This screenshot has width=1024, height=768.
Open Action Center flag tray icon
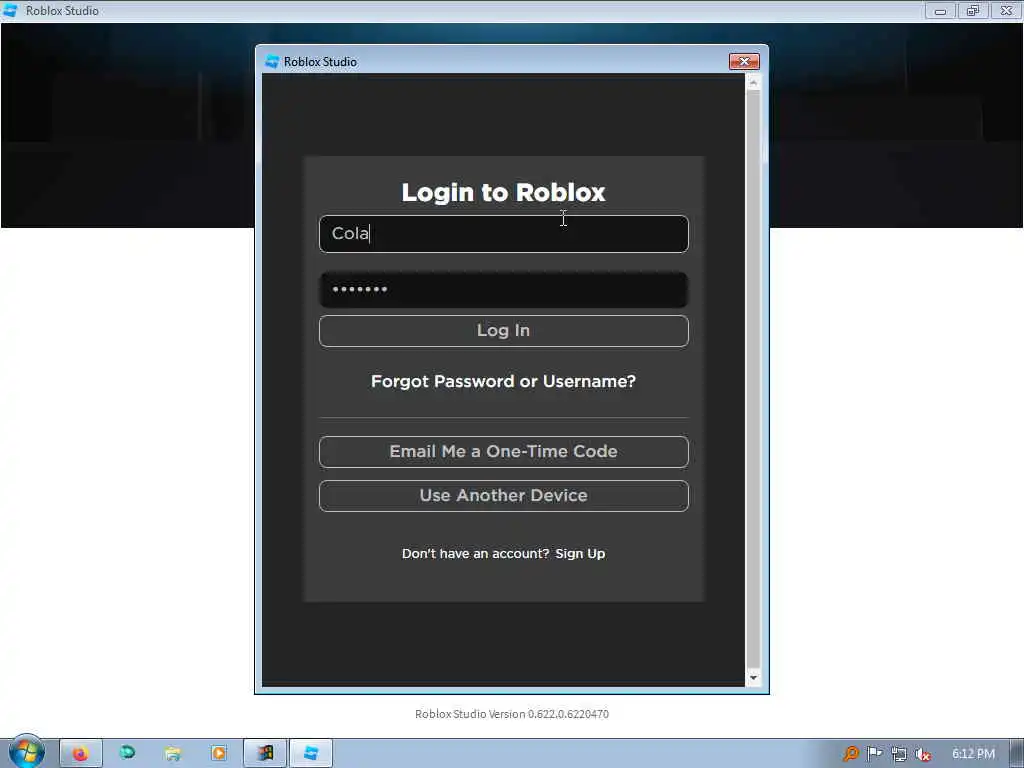pos(874,754)
